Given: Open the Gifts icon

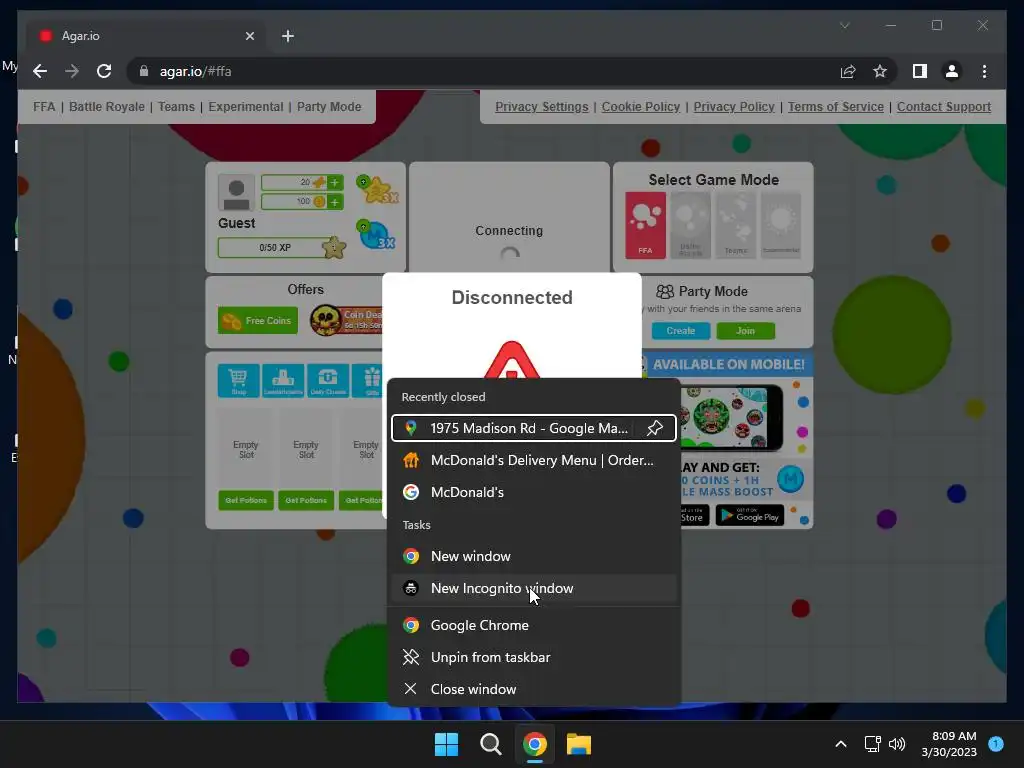Looking at the screenshot, I should (x=368, y=381).
